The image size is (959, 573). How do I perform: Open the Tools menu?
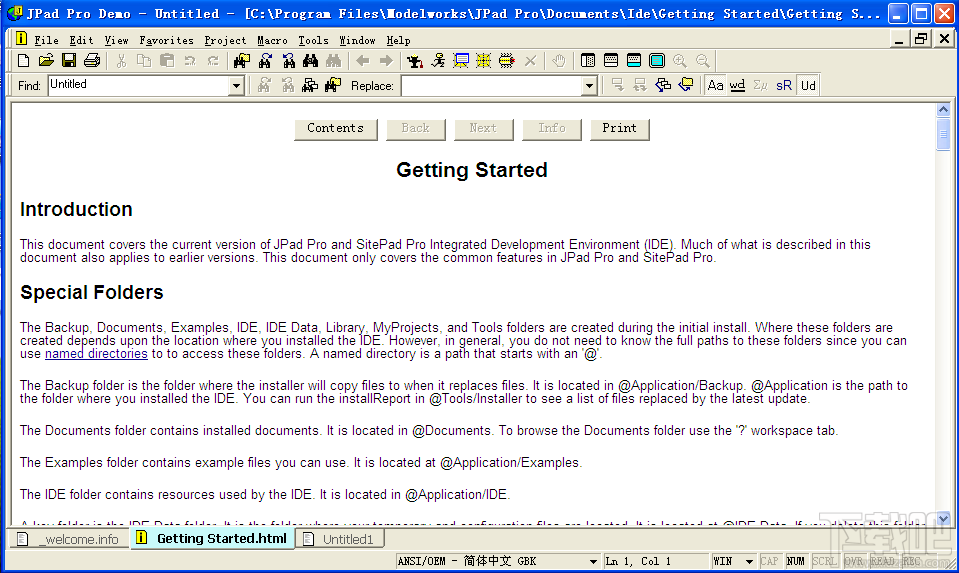tap(313, 40)
